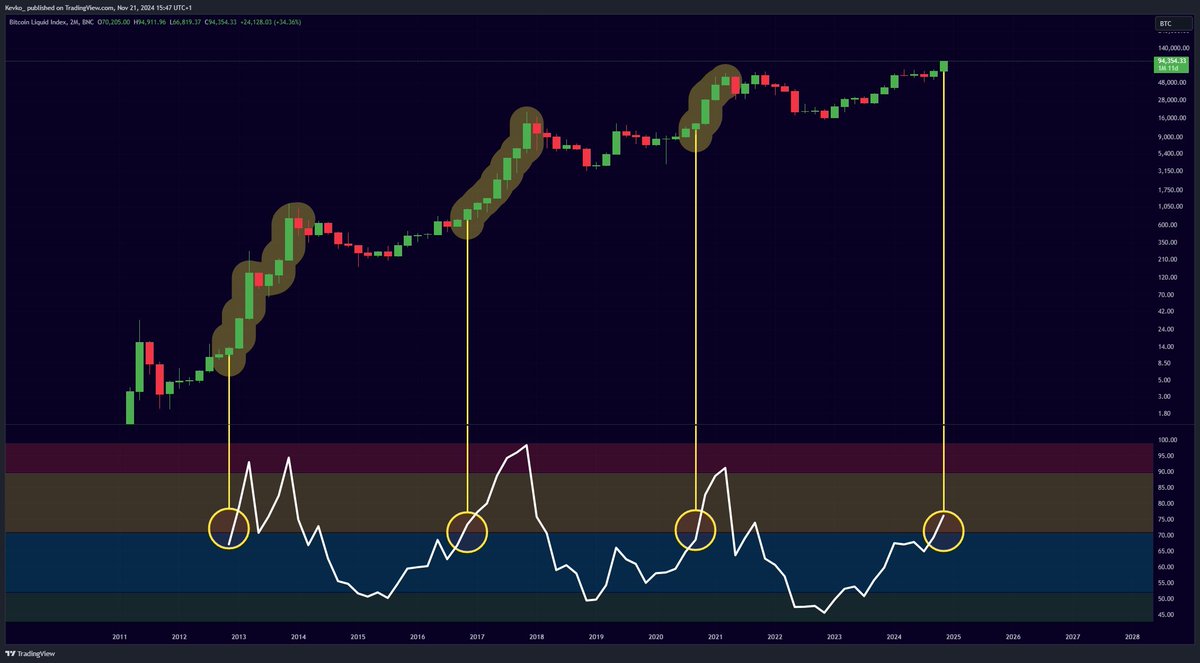Click the BNC exchange label in the legend
1200x663 pixels.
[87, 22]
